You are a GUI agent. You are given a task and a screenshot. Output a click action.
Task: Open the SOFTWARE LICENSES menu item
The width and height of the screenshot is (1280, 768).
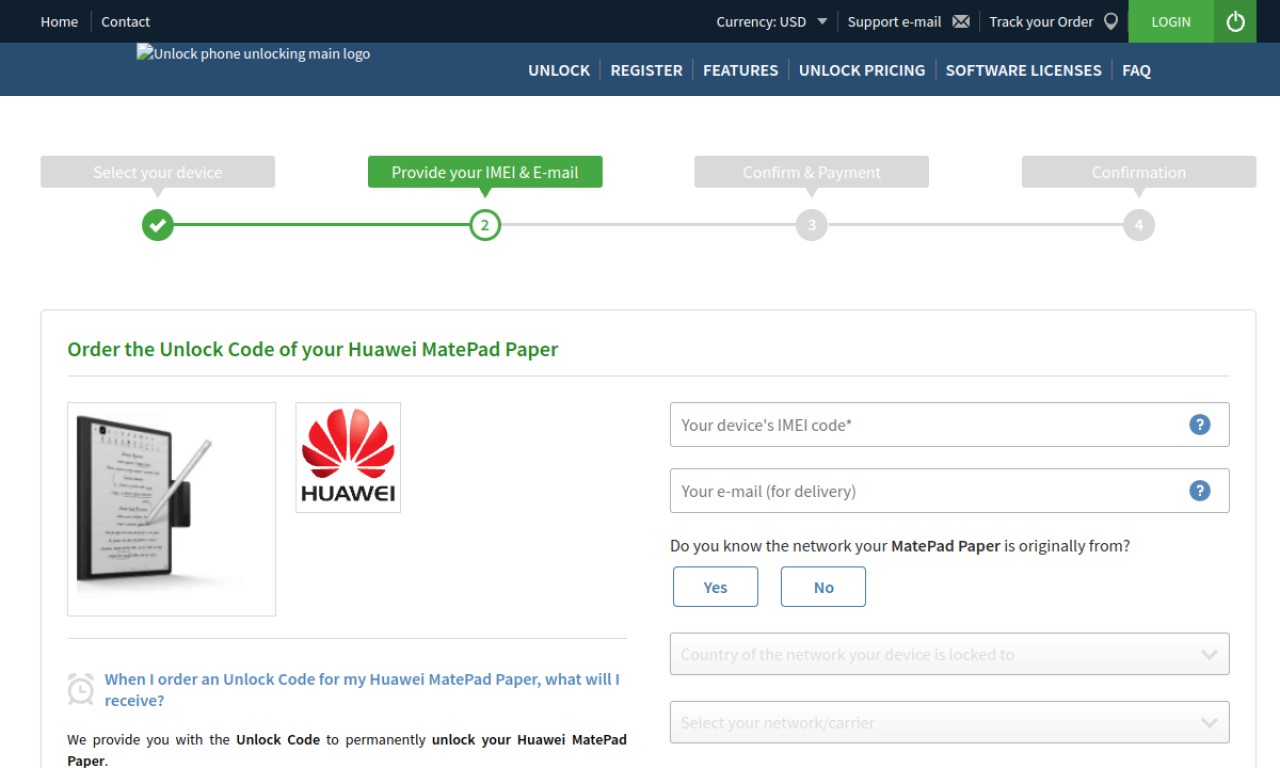1023,70
